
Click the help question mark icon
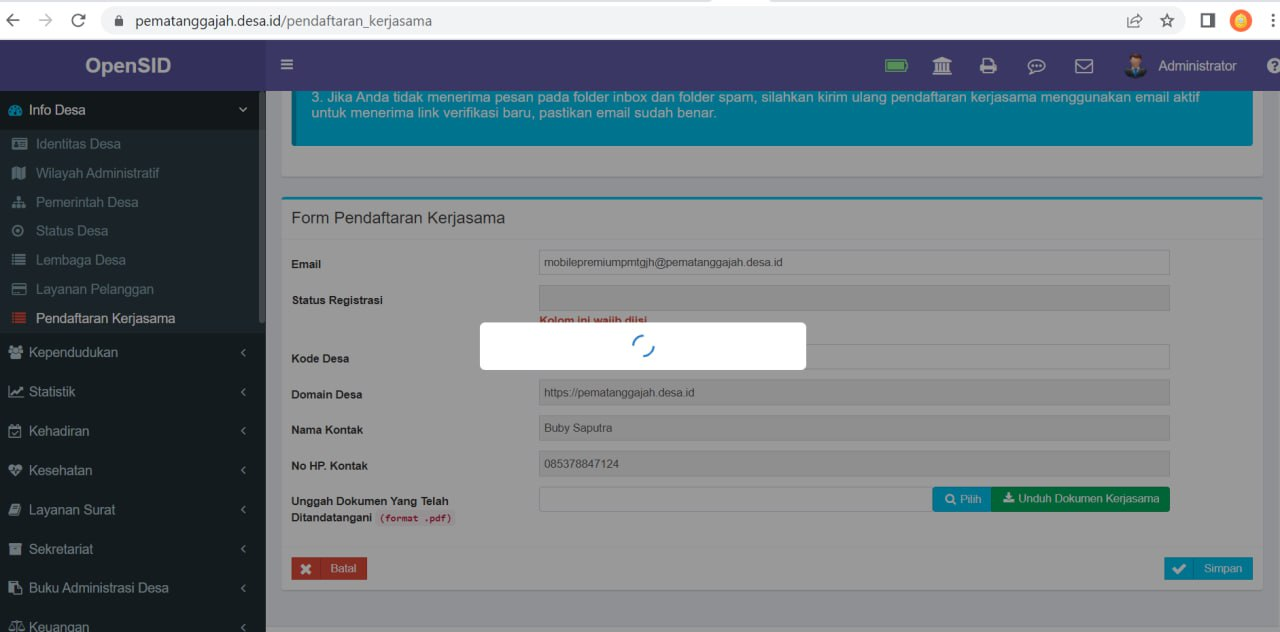(1272, 66)
